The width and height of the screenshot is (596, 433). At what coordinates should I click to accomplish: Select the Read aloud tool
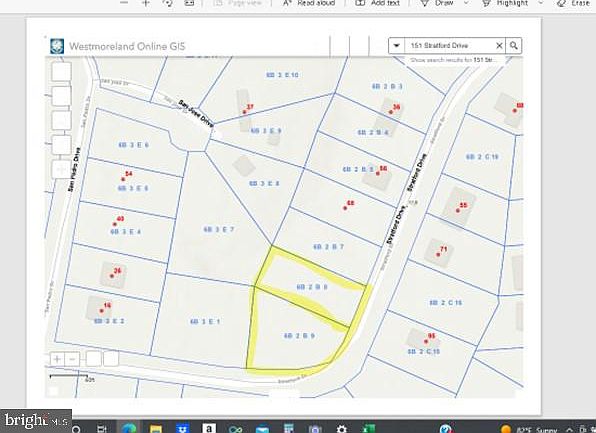point(309,3)
